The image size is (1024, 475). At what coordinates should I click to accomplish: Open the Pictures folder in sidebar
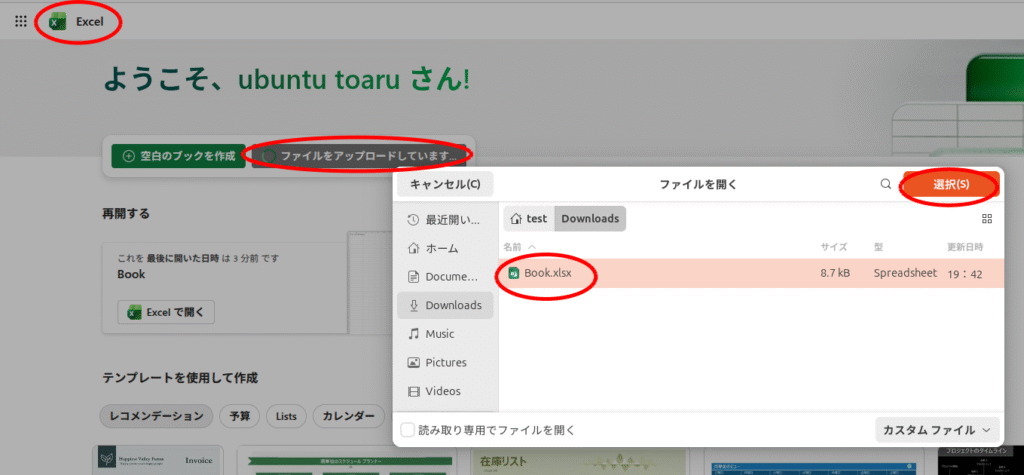tap(443, 362)
